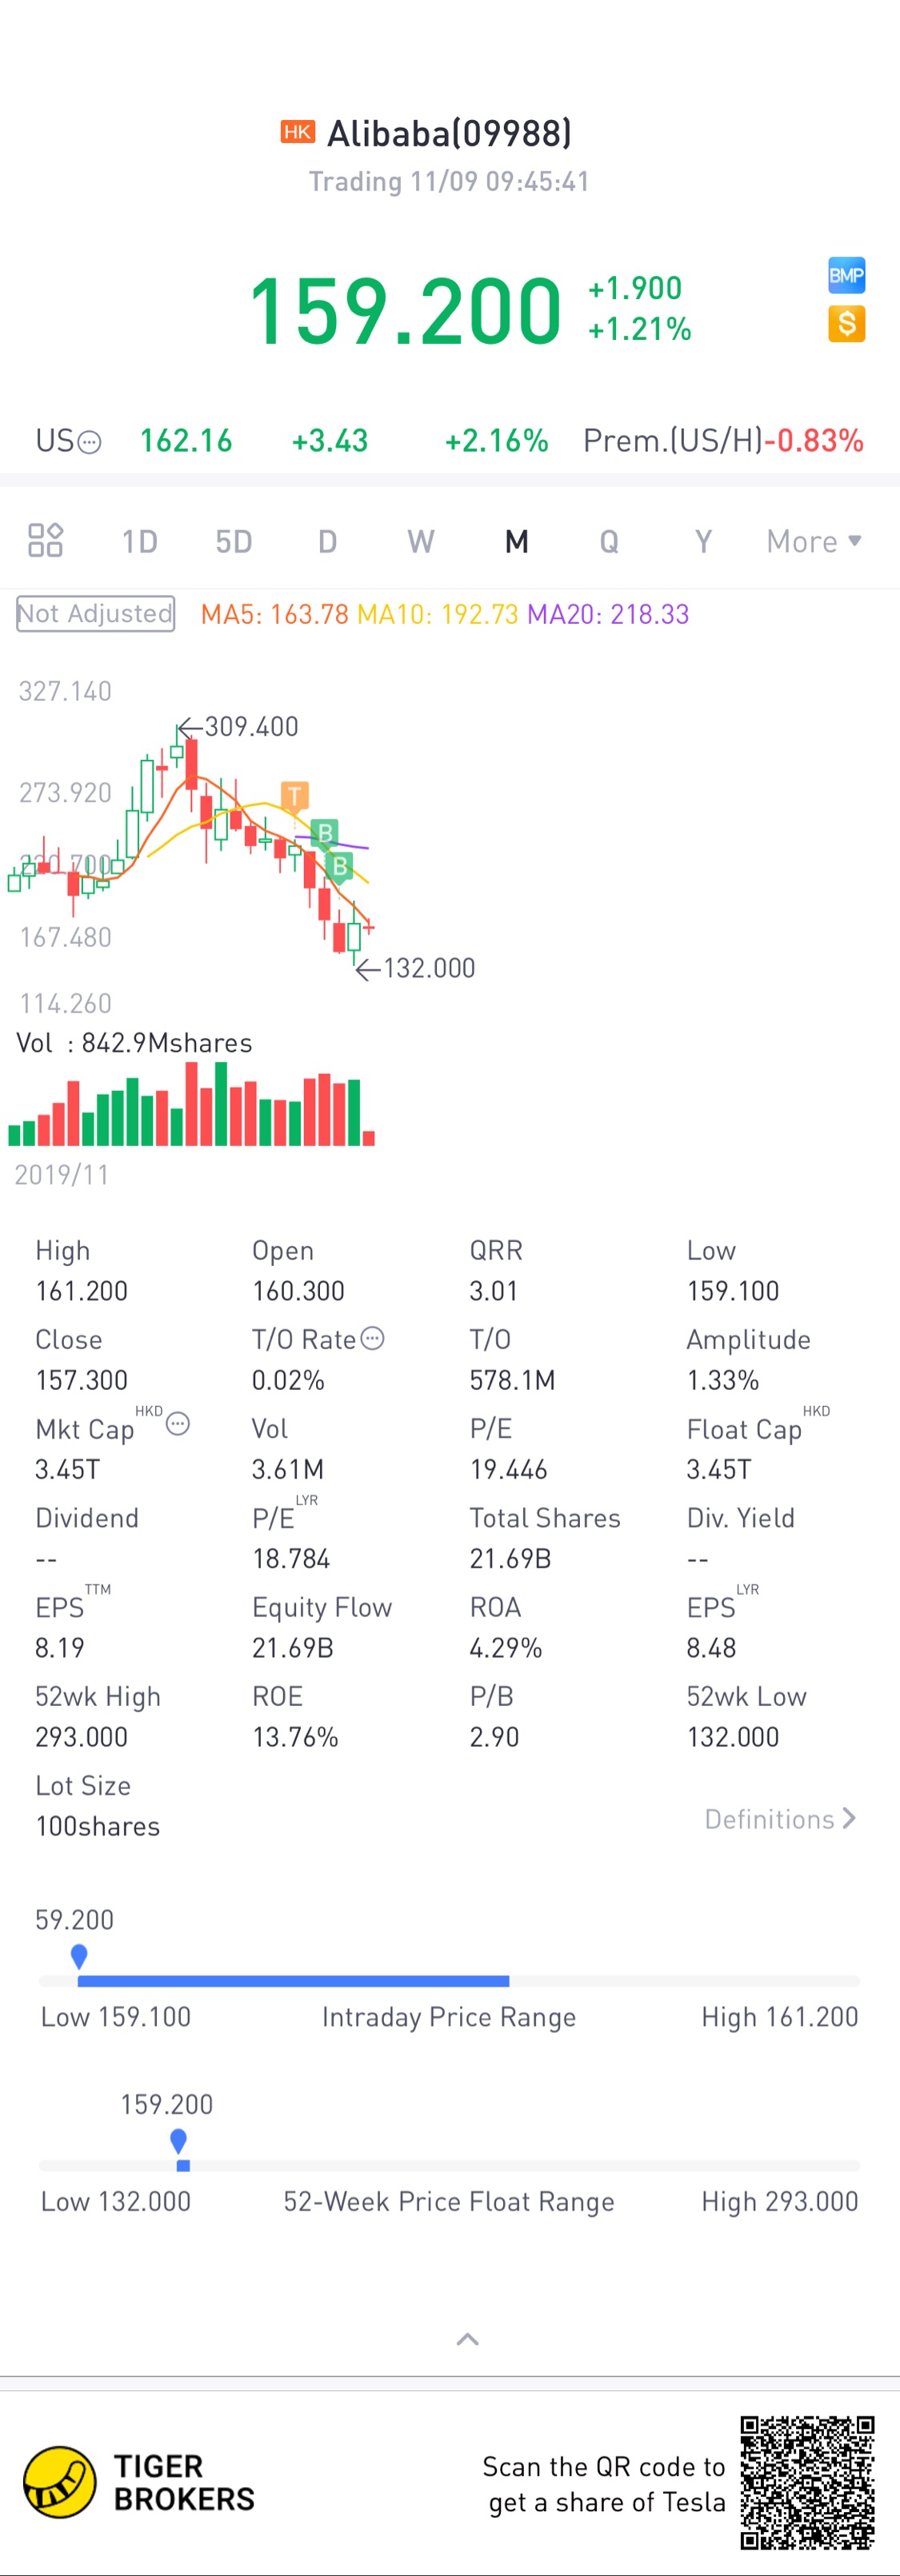Tap the Tiger Brokers logo
The height and width of the screenshot is (2576, 900).
point(60,2482)
